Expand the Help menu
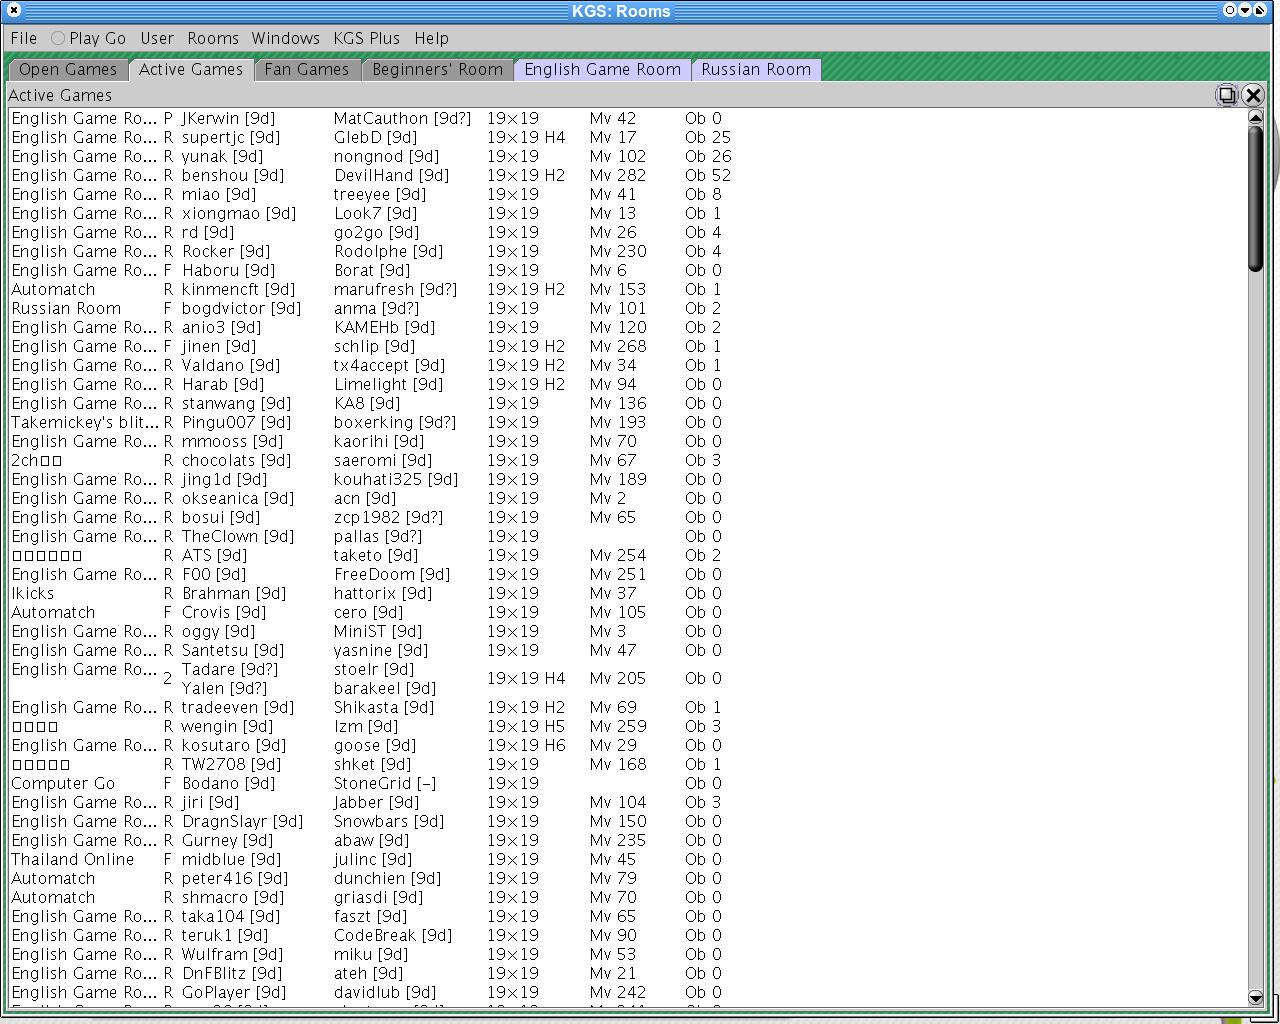Screen dimensions: 1280x1024 431,38
